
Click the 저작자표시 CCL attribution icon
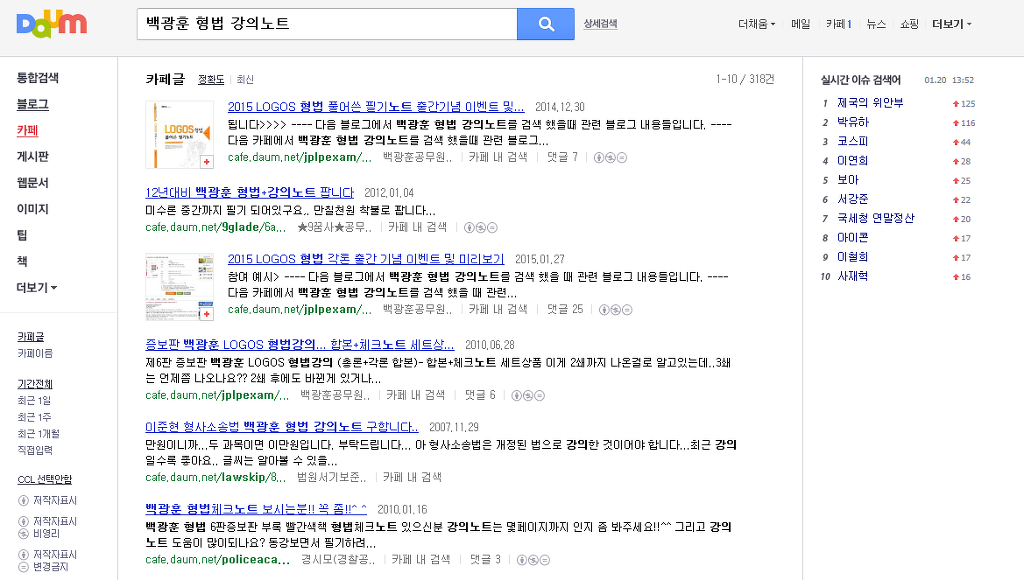(24, 500)
